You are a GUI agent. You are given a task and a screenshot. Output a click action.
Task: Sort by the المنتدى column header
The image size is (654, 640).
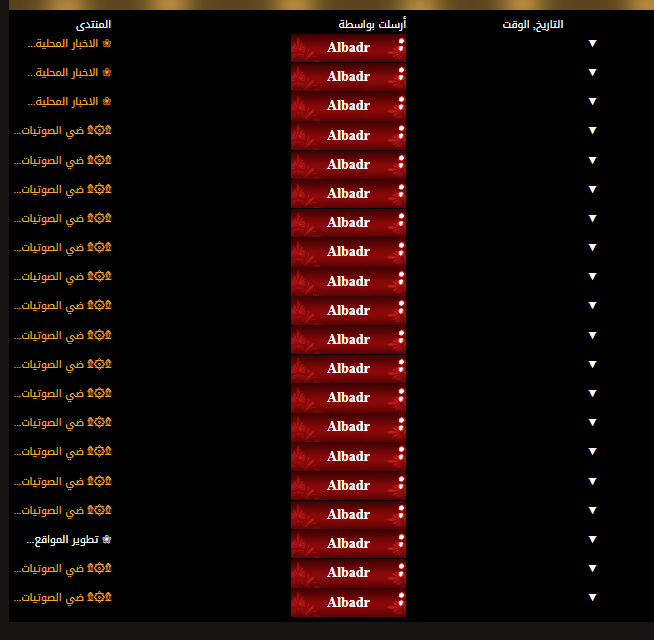(x=93, y=24)
